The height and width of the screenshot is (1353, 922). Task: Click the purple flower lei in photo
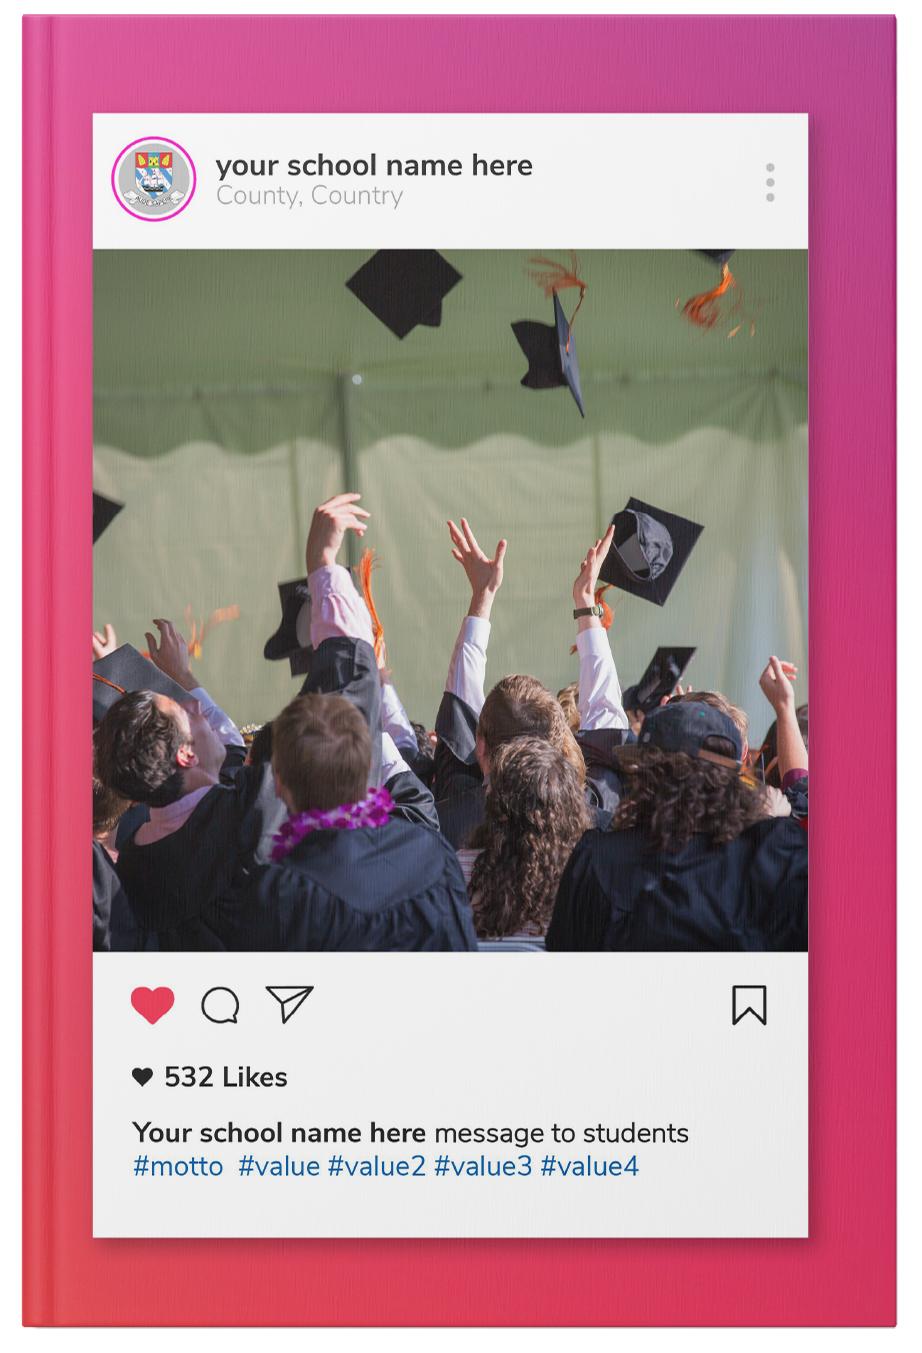click(x=332, y=820)
